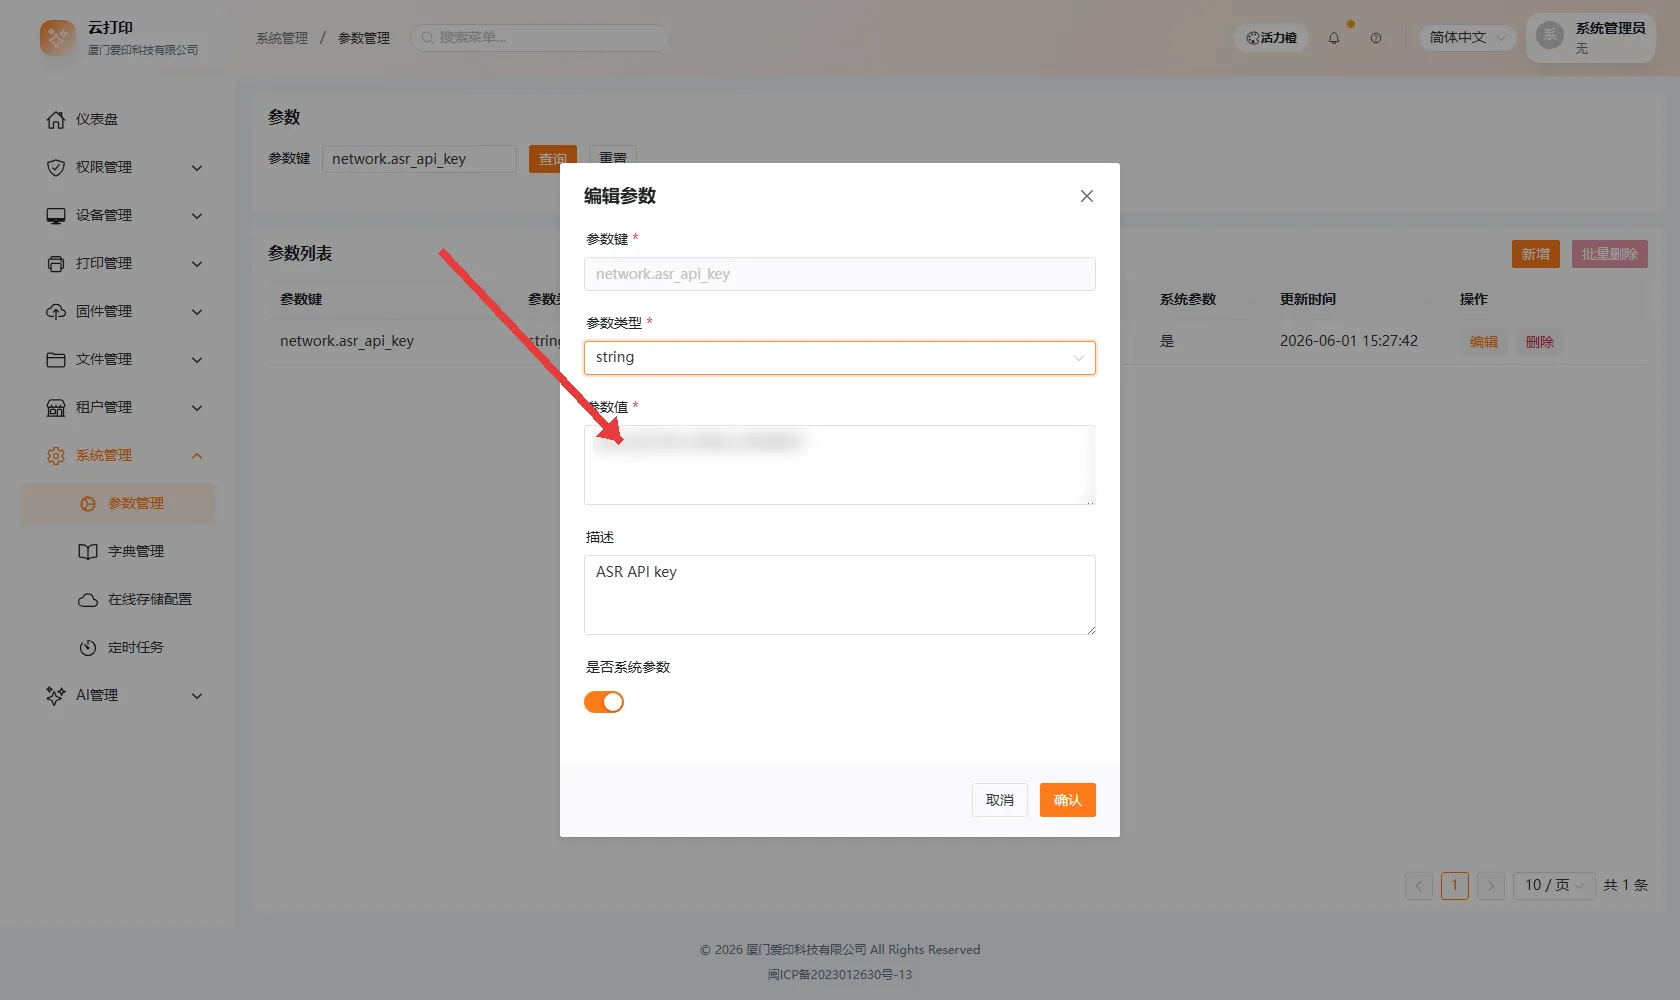Click the 参数管理 breadcrumb
Image resolution: width=1680 pixels, height=1000 pixels.
364,38
